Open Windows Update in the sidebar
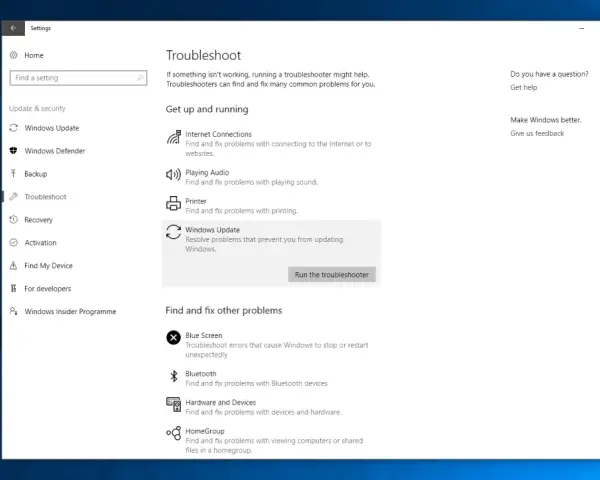Screen dimensions: 600x480 pyautogui.click(x=52, y=128)
